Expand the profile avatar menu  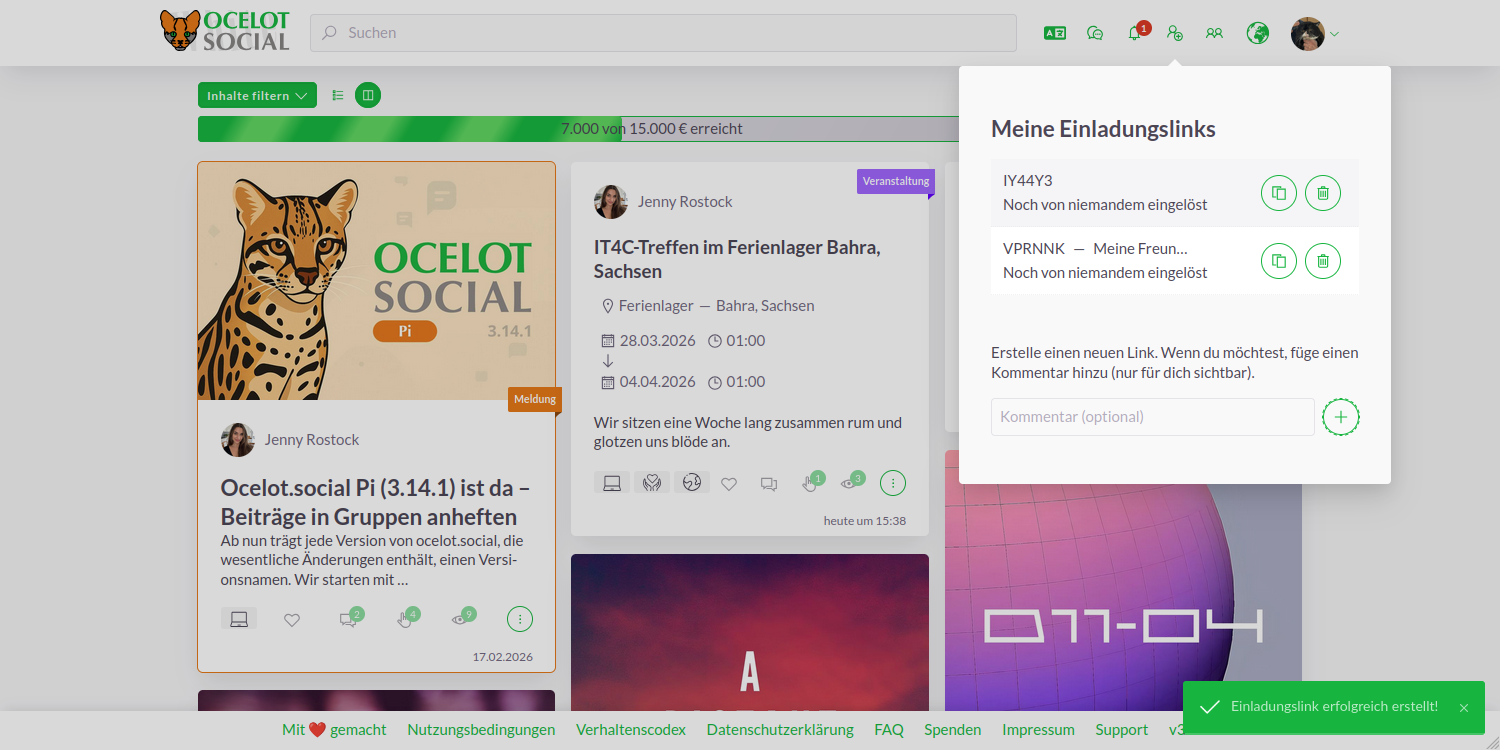tap(1313, 33)
